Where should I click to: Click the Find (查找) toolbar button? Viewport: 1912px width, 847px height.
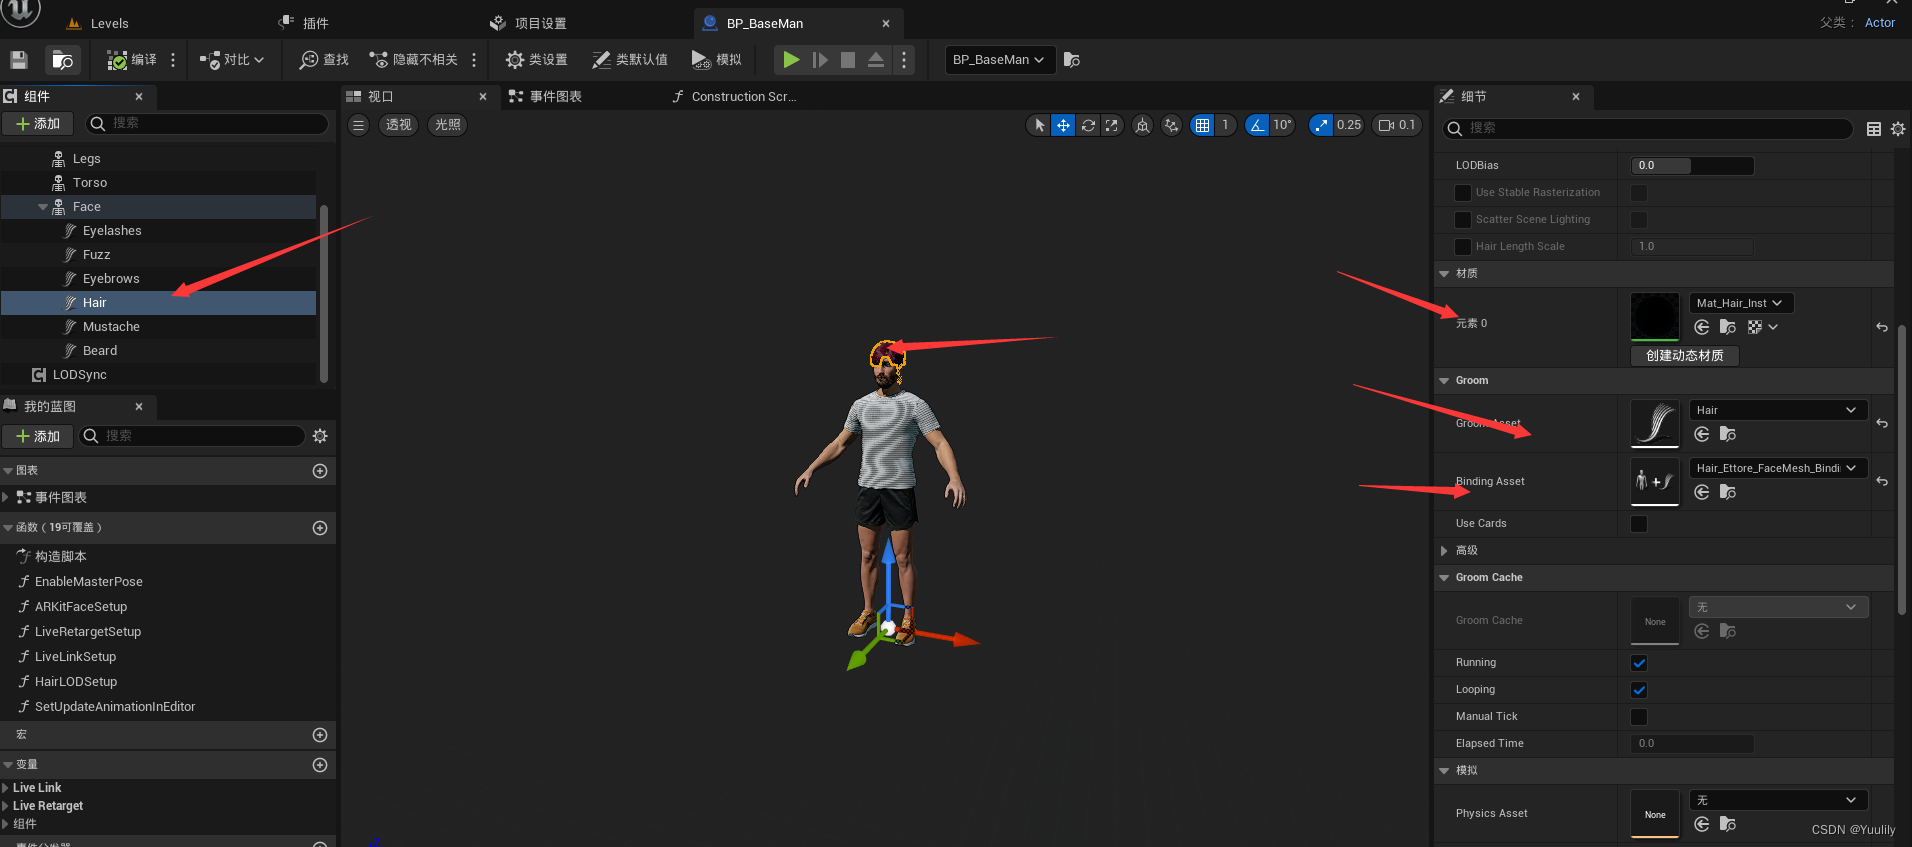tap(324, 60)
